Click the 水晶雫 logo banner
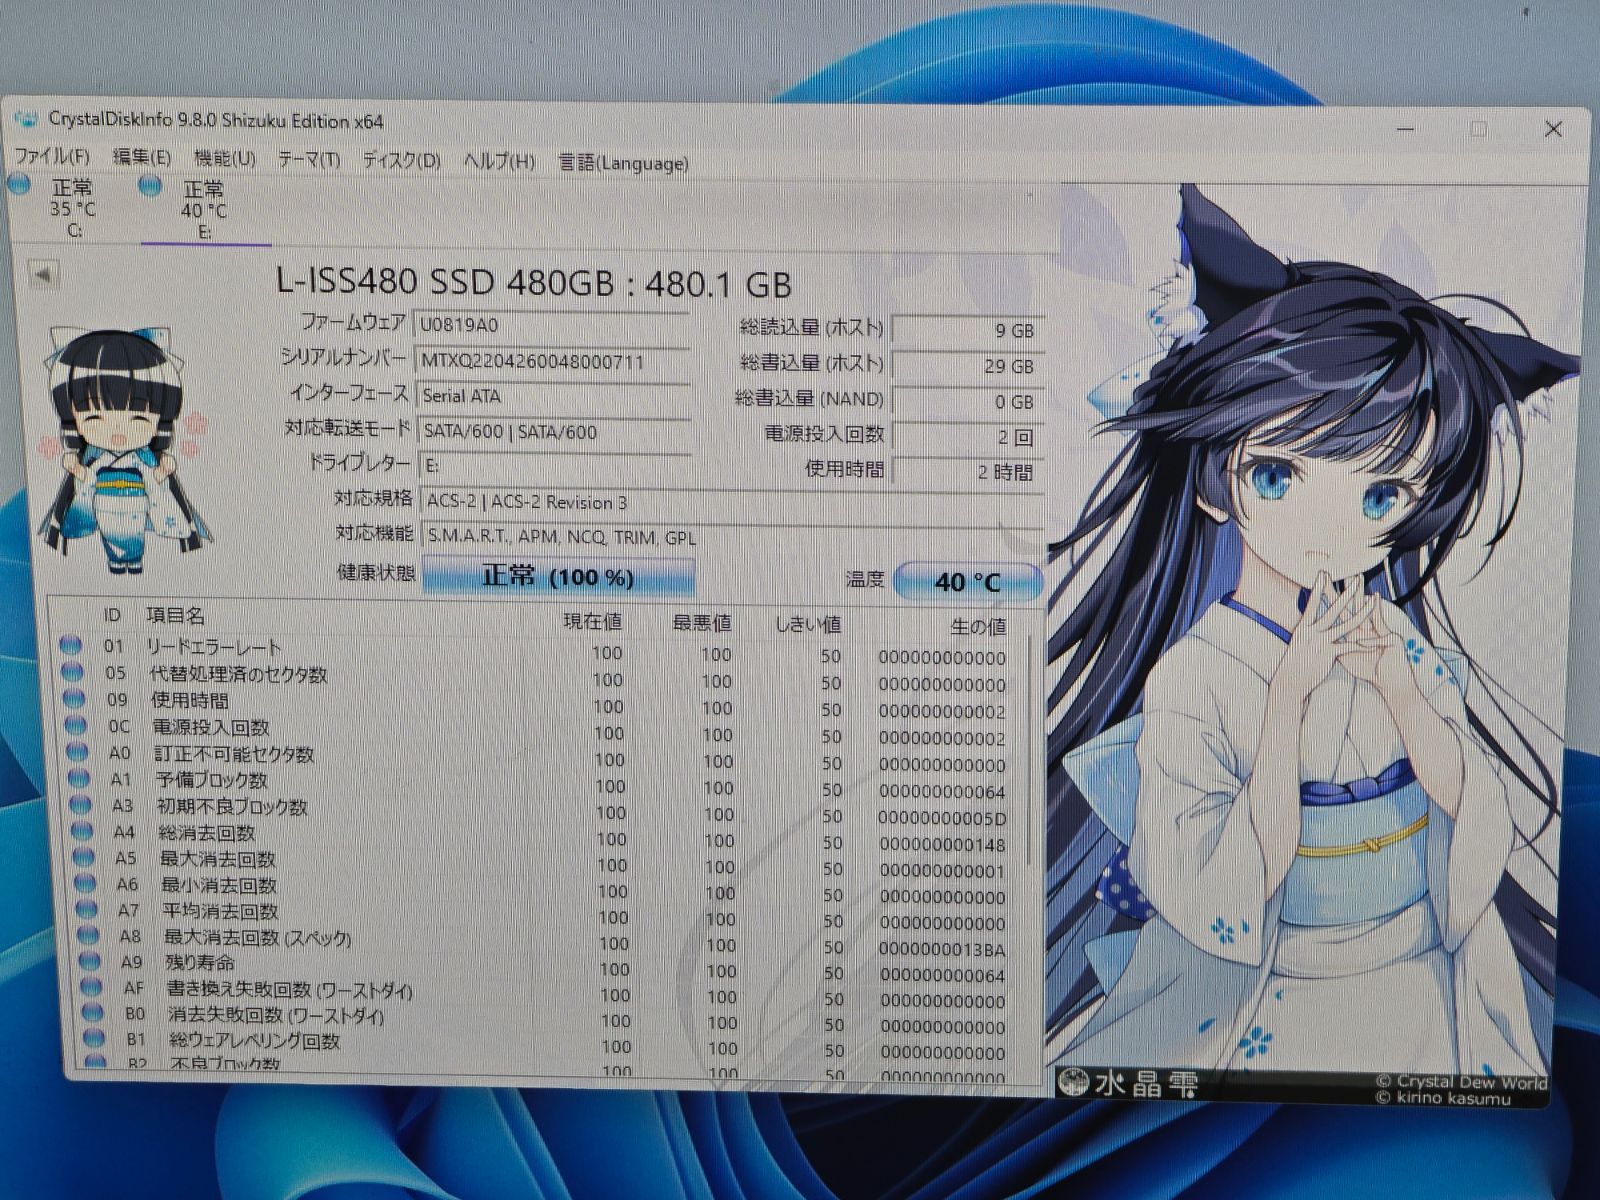Screen dimensions: 1600x1200 (x=1130, y=1082)
